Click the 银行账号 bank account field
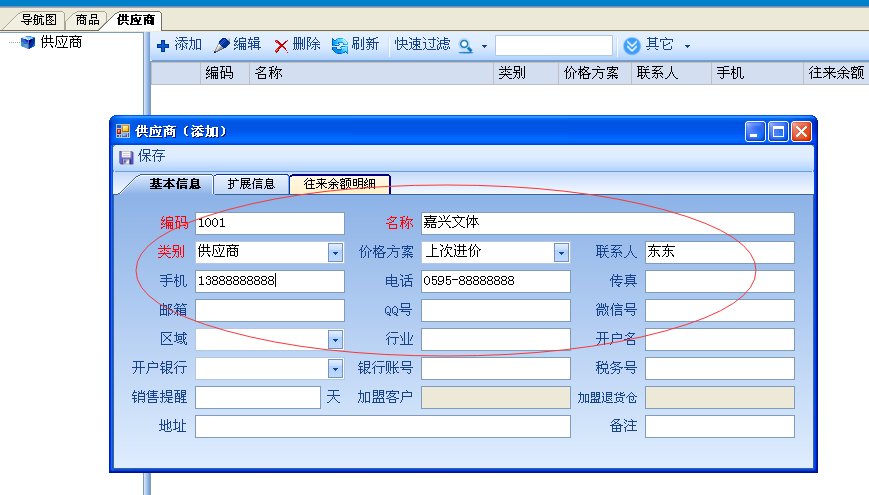The image size is (869, 495). coord(496,368)
